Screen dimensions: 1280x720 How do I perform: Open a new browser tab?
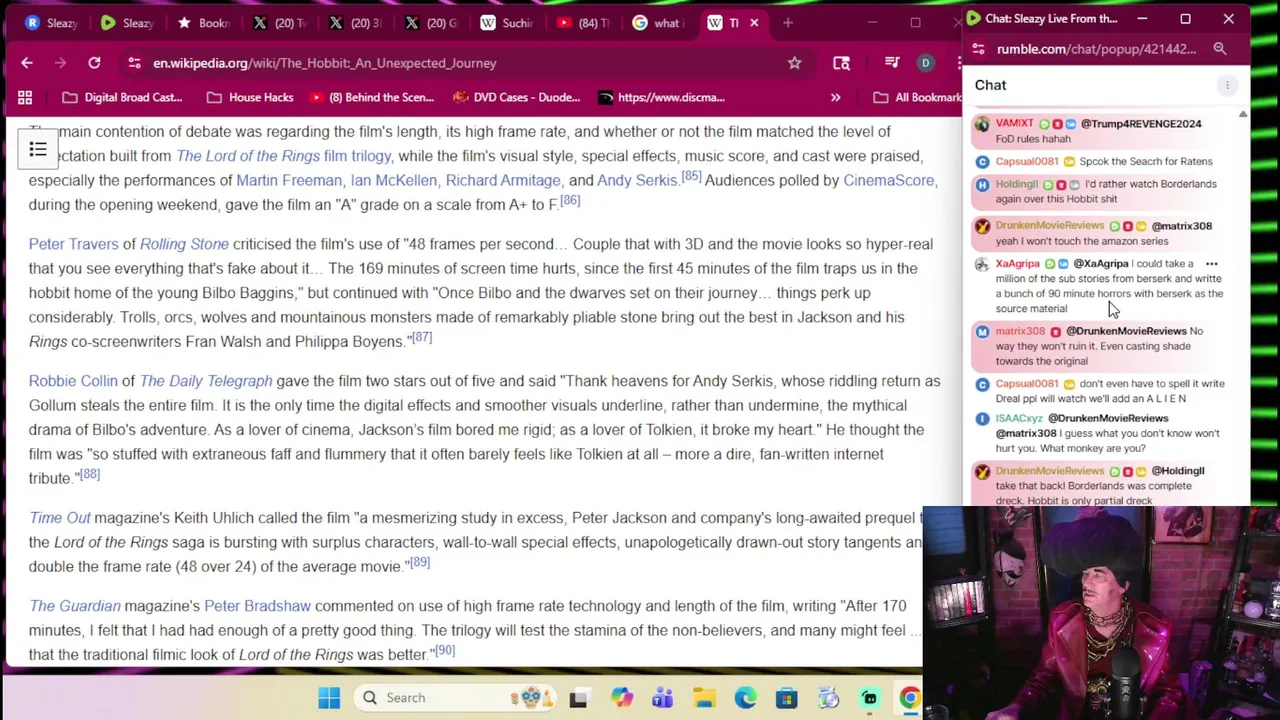click(788, 22)
